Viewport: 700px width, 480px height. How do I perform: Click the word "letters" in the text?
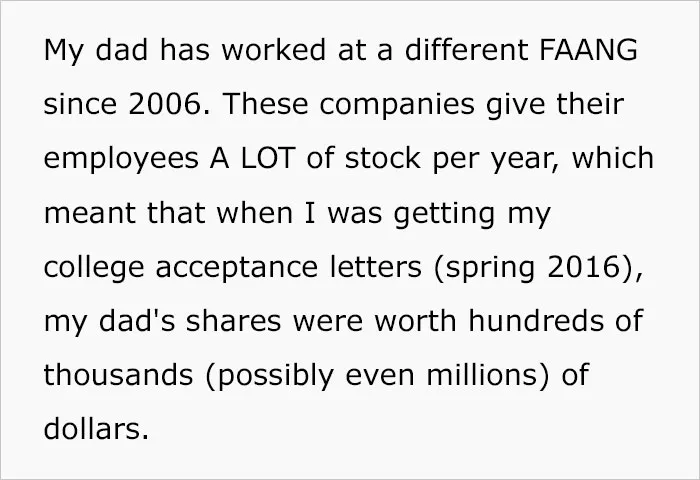point(375,267)
